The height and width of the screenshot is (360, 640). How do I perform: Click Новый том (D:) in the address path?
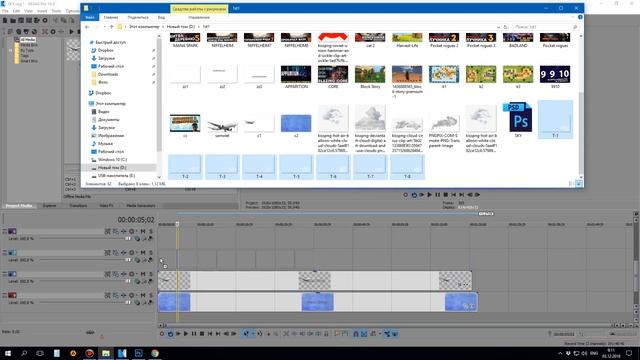[180, 27]
